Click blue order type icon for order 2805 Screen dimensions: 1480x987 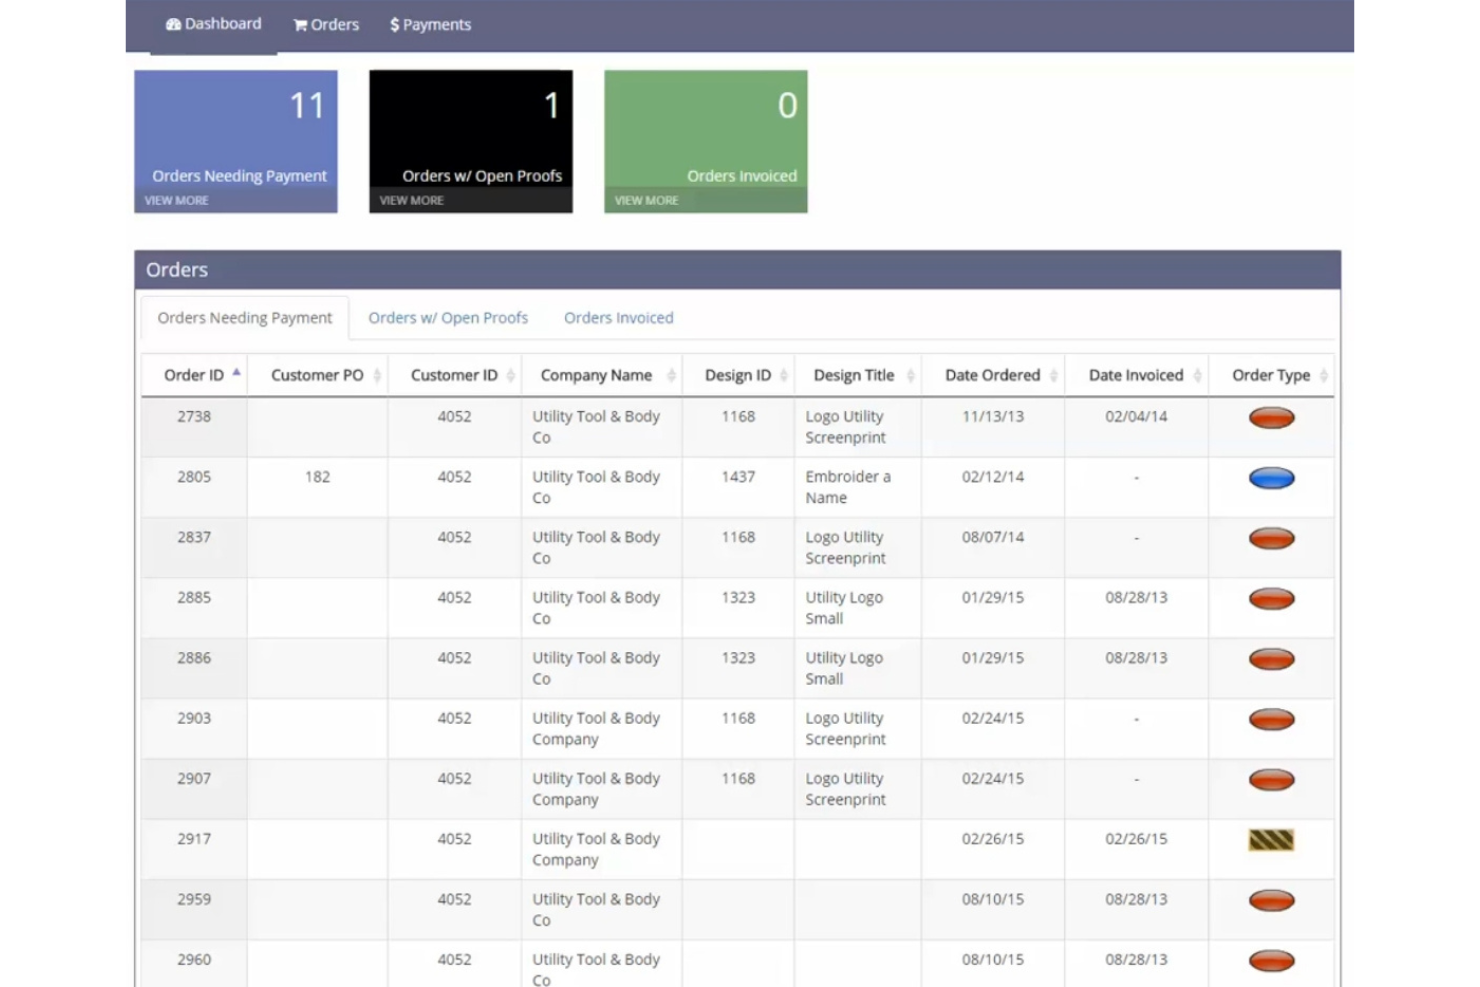1272,478
